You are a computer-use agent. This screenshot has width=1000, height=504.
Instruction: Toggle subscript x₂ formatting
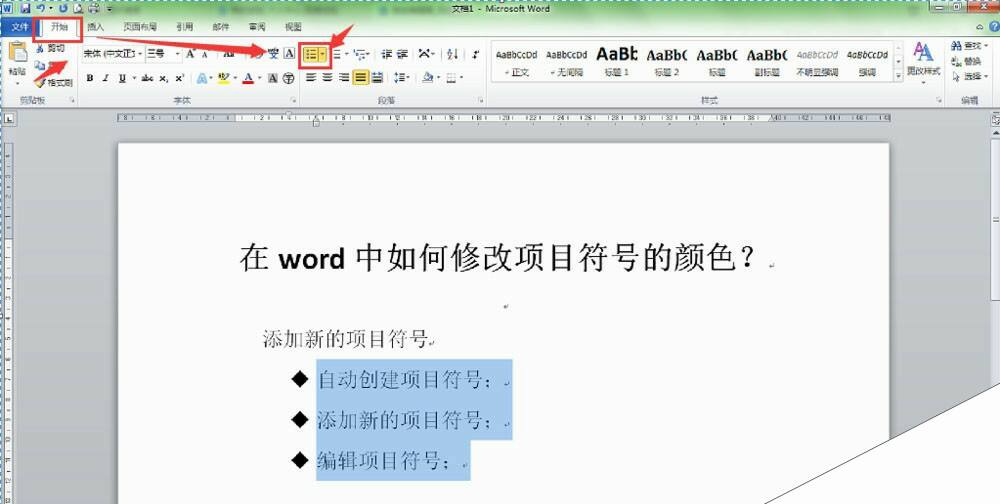(164, 78)
